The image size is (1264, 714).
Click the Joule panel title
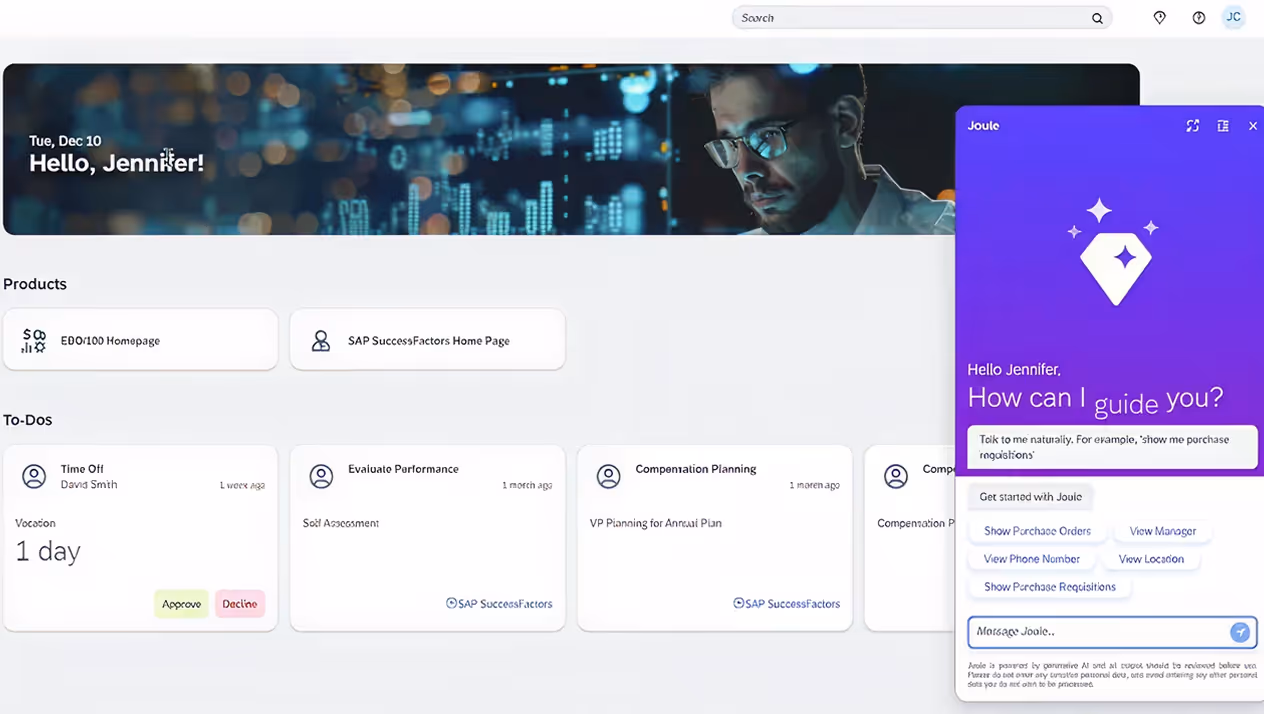point(983,126)
